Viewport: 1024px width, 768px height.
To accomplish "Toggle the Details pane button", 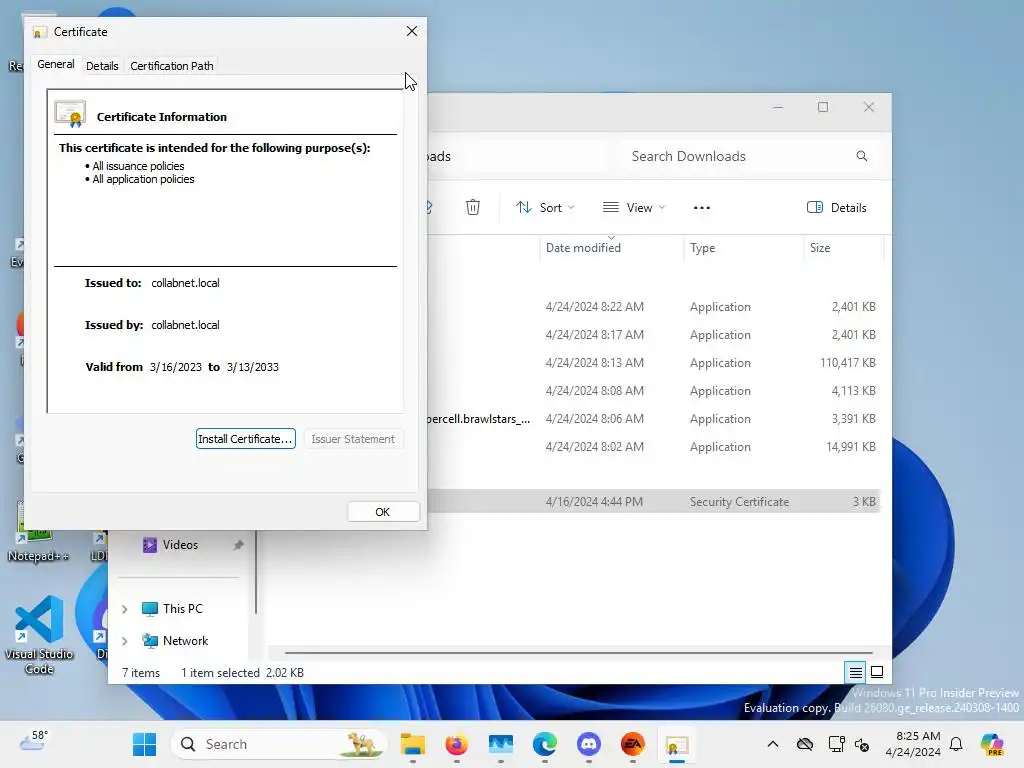I will (837, 208).
